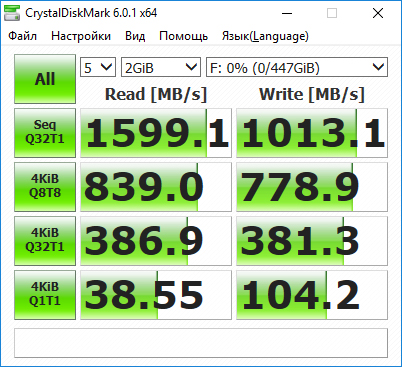Screen dimensions: 402x367
Task: Click the 4KiB Q8T8 read result 839.0
Action: 156,187
